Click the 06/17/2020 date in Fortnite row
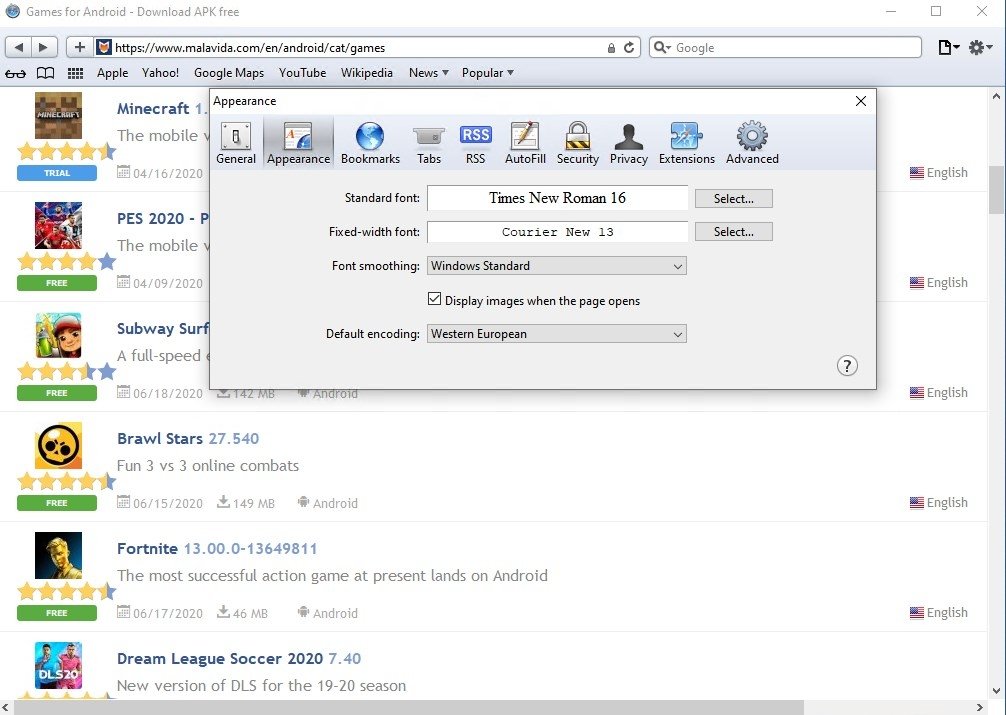Viewport: 1006px width, 715px height. tap(167, 614)
